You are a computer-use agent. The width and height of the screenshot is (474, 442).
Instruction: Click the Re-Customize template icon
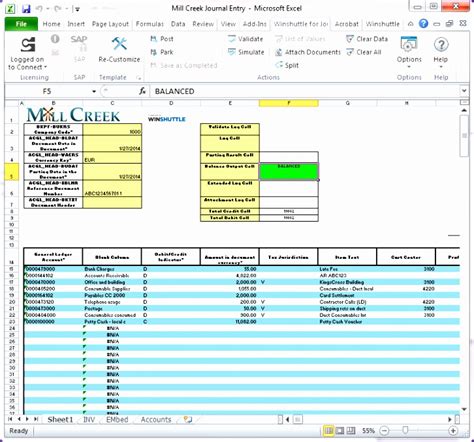pyautogui.click(x=119, y=44)
